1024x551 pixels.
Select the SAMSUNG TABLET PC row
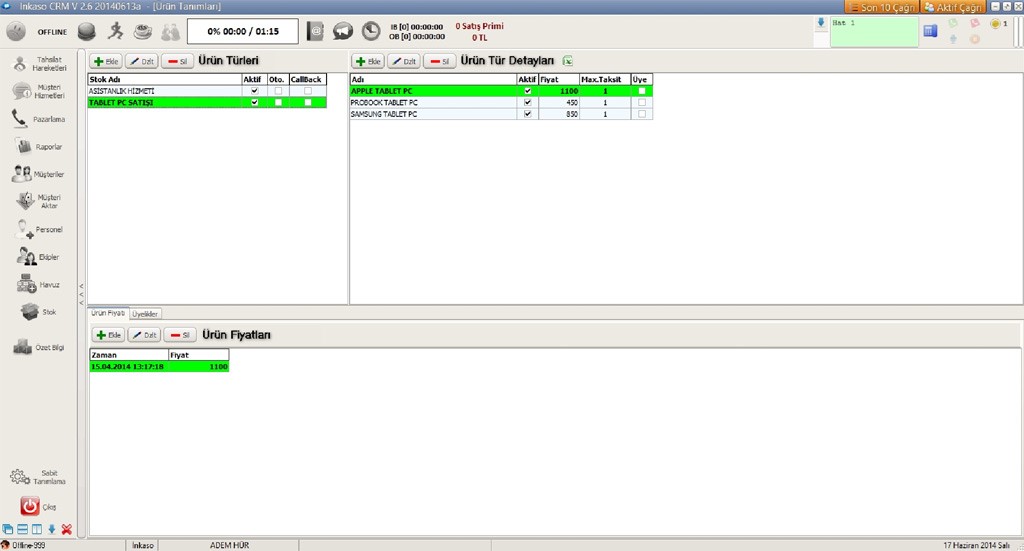(x=430, y=114)
